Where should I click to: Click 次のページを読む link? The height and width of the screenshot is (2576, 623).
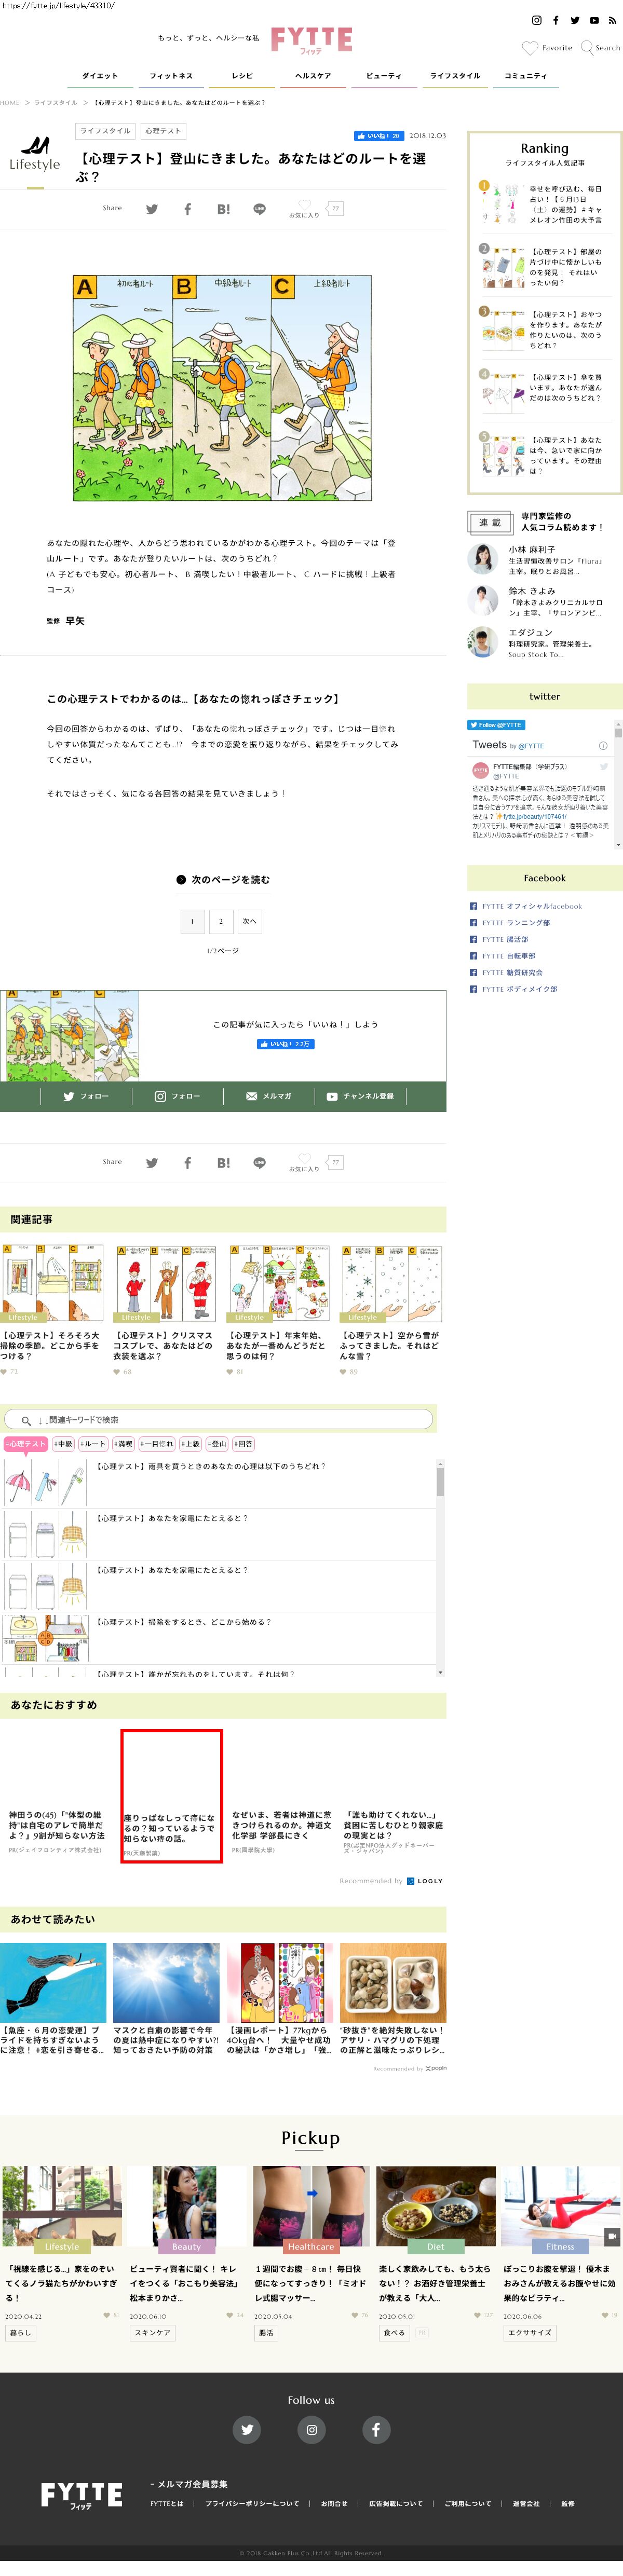(x=223, y=880)
